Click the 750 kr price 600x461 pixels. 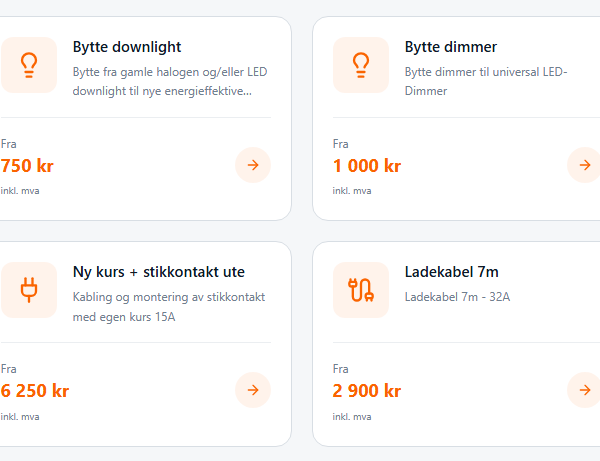(x=27, y=166)
